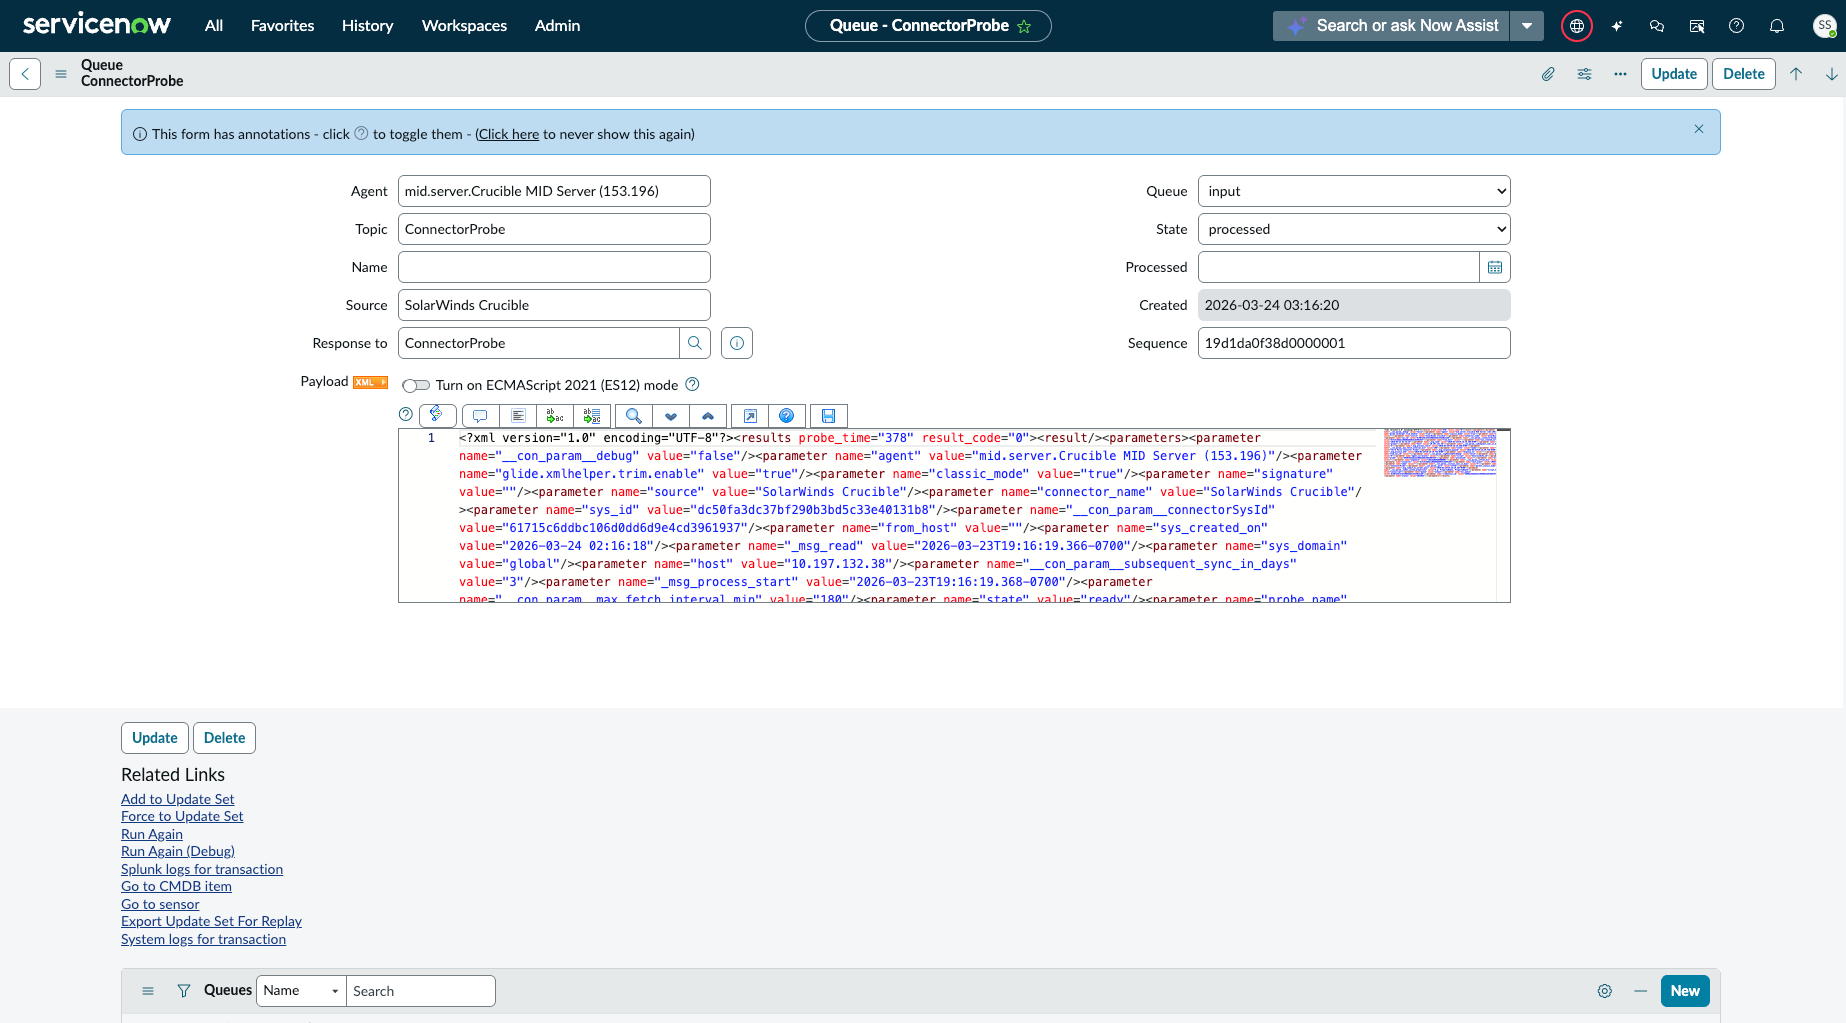Open Now Assist sparkle icon in header

(1617, 26)
